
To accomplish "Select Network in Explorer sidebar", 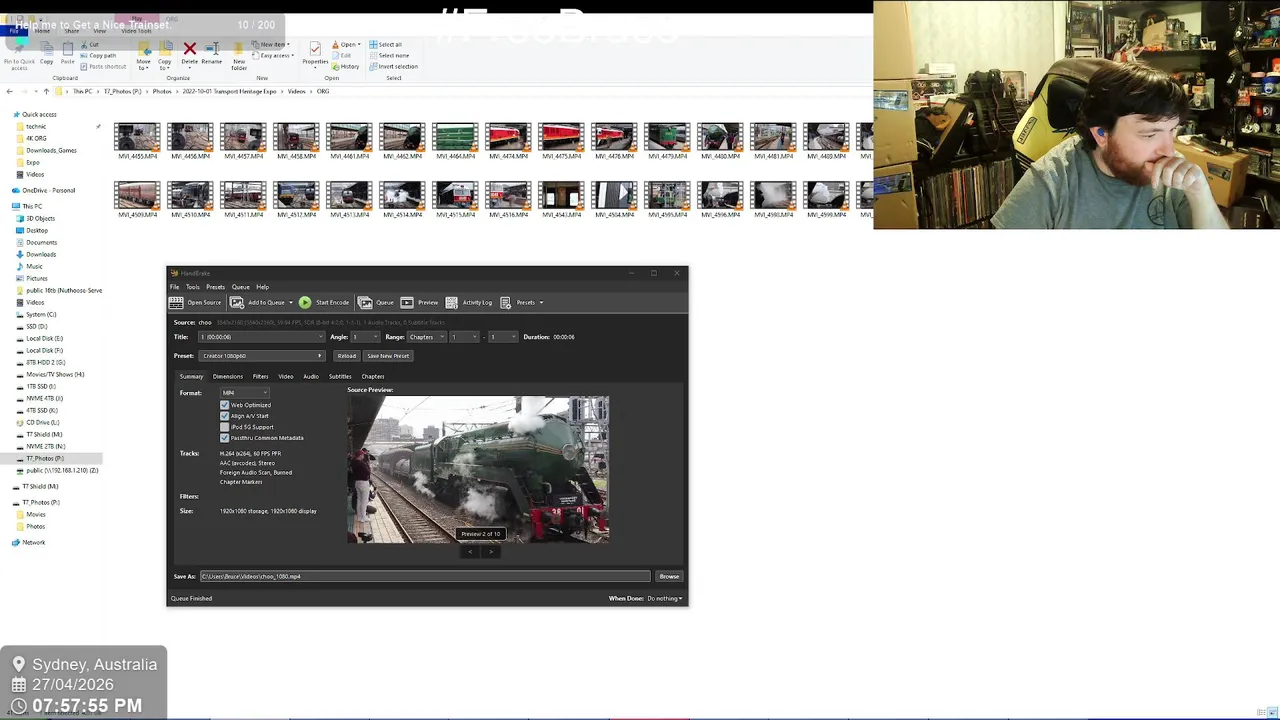I will click(33, 542).
